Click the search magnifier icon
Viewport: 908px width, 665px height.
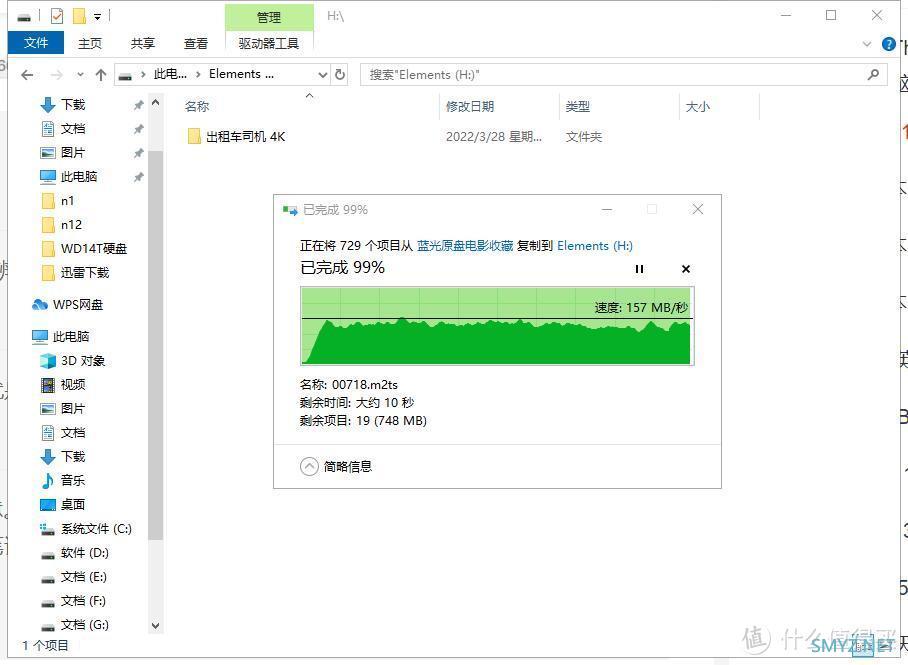tap(873, 74)
